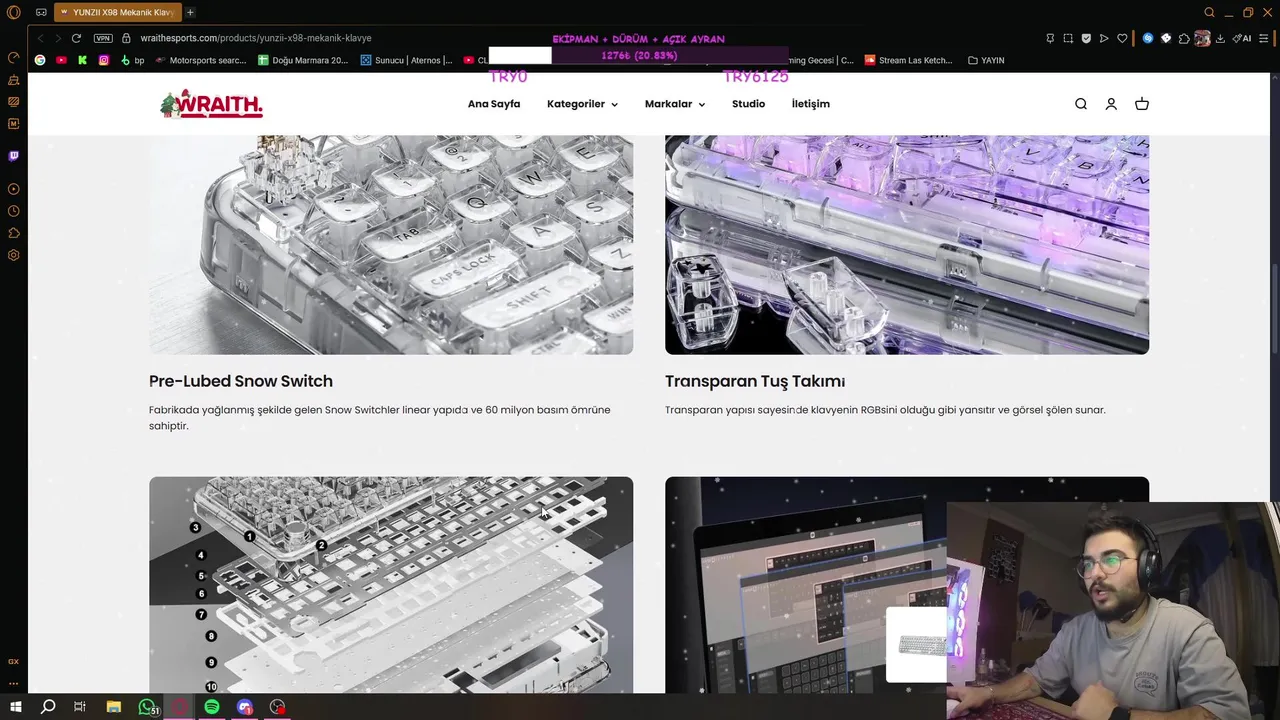Viewport: 1280px width, 720px height.
Task: Open Stream Las Ketchup bookmark
Action: (909, 60)
